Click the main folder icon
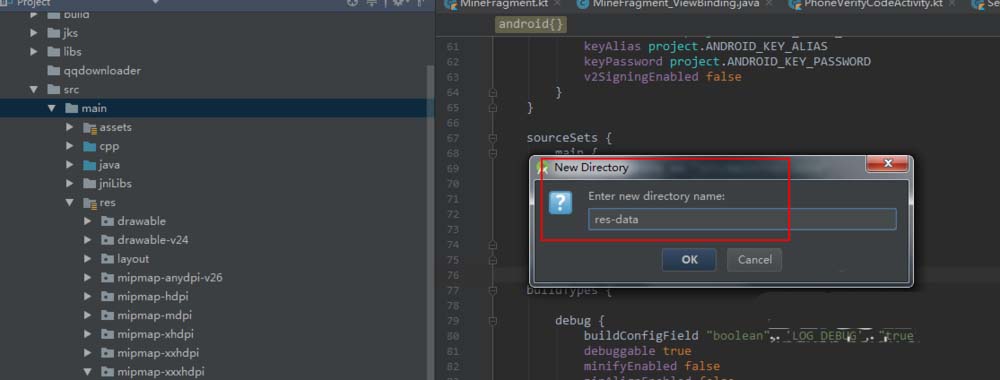Viewport: 1000px width, 380px height. [71, 108]
